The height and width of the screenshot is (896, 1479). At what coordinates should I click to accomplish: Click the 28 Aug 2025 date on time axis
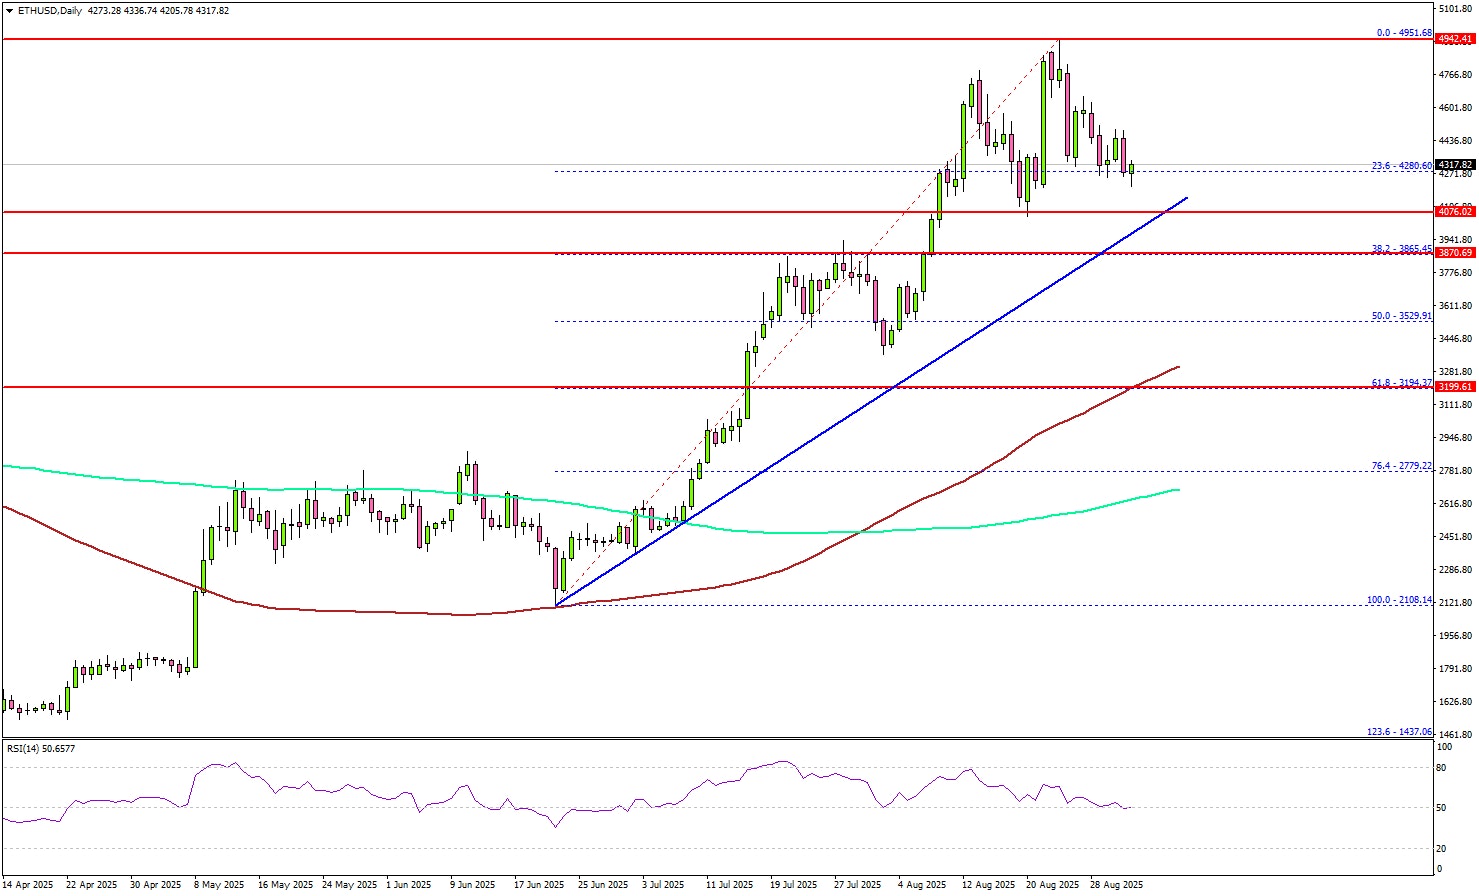pyautogui.click(x=1116, y=885)
